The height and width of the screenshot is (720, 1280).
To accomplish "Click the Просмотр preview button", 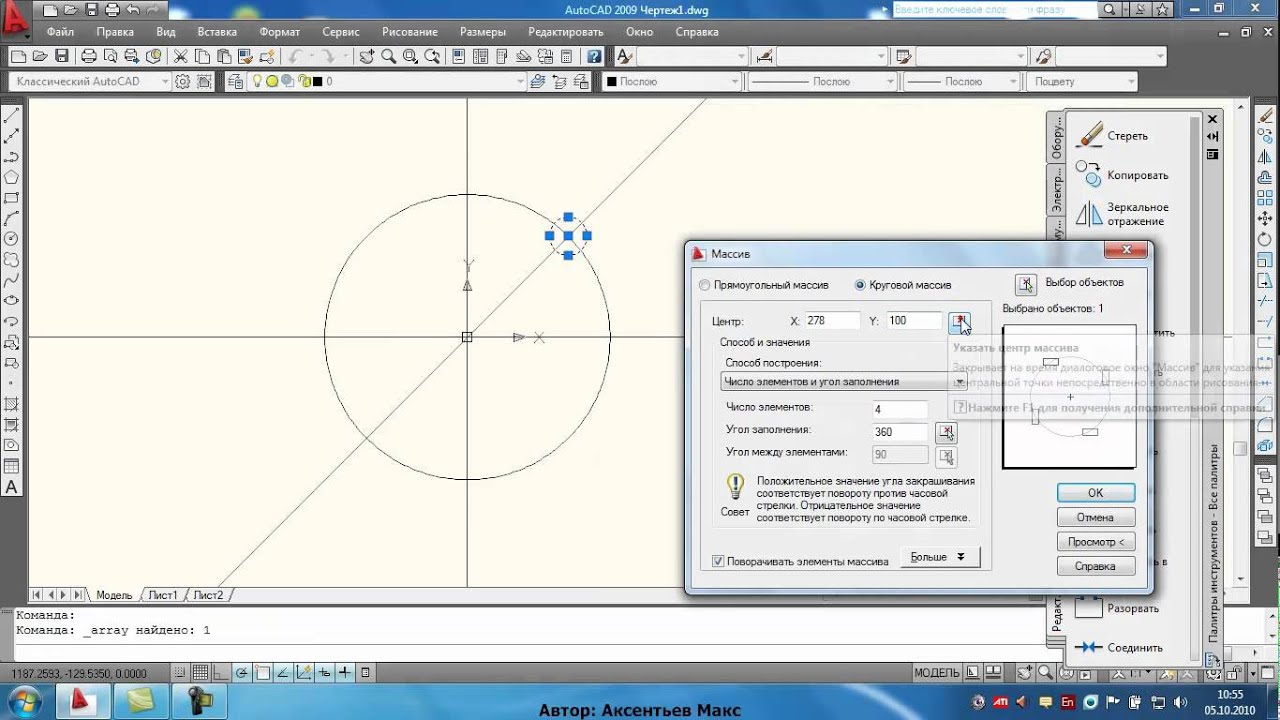I will (1095, 542).
